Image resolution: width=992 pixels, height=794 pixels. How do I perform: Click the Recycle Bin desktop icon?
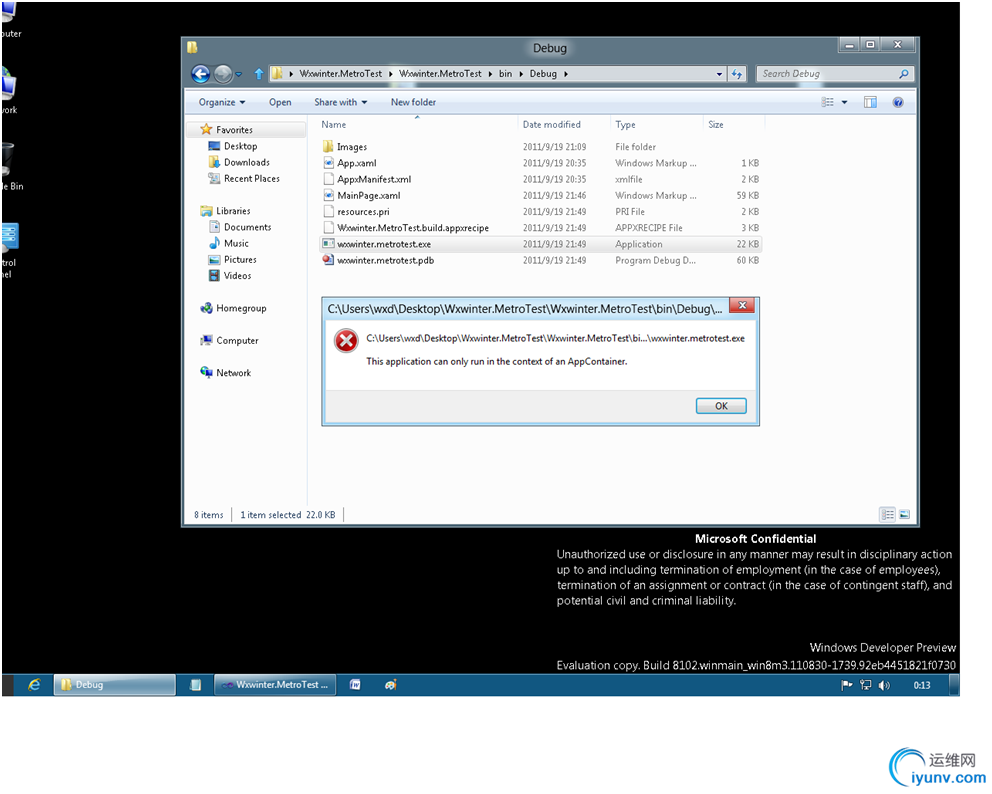(x=11, y=166)
